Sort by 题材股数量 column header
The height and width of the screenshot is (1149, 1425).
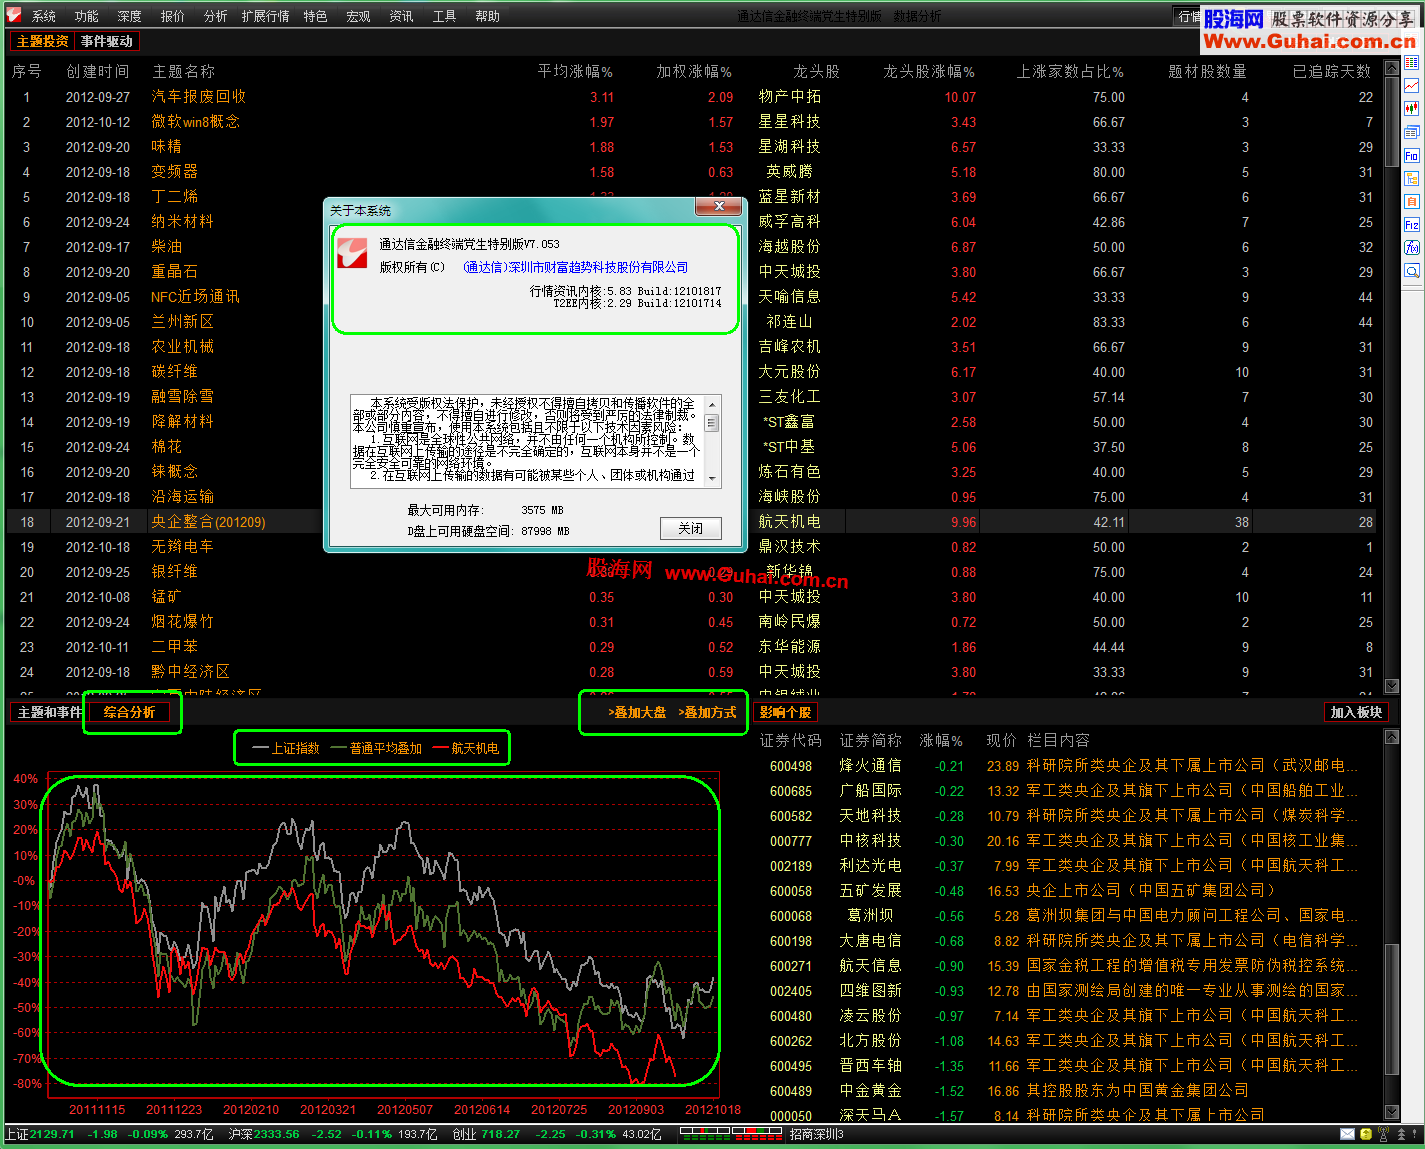click(1207, 71)
